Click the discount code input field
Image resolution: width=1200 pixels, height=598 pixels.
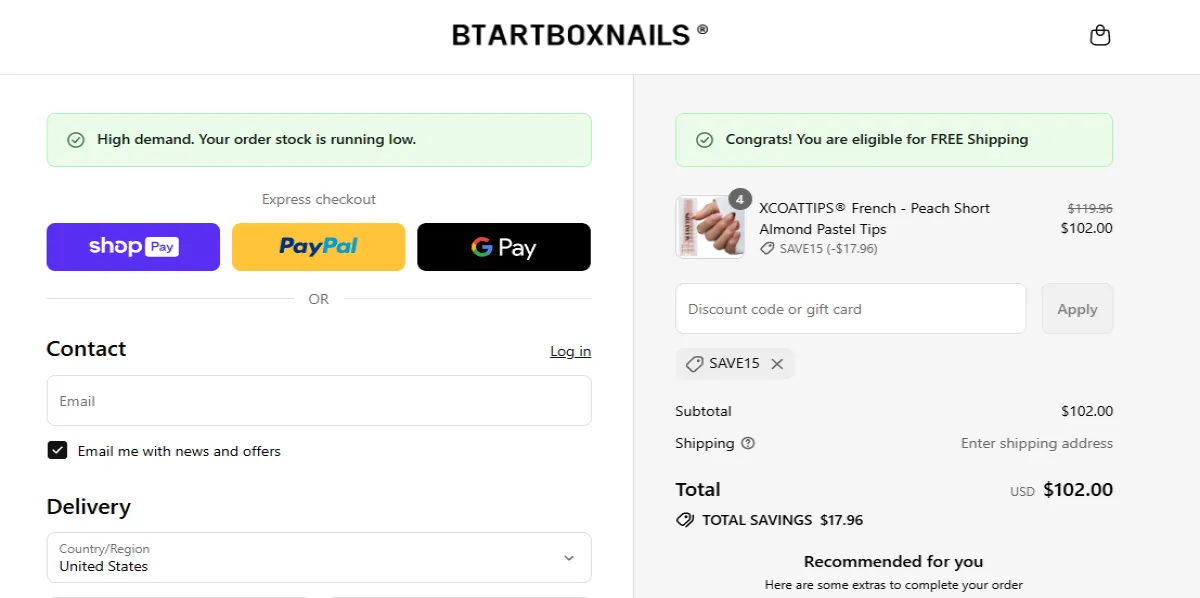coord(850,308)
